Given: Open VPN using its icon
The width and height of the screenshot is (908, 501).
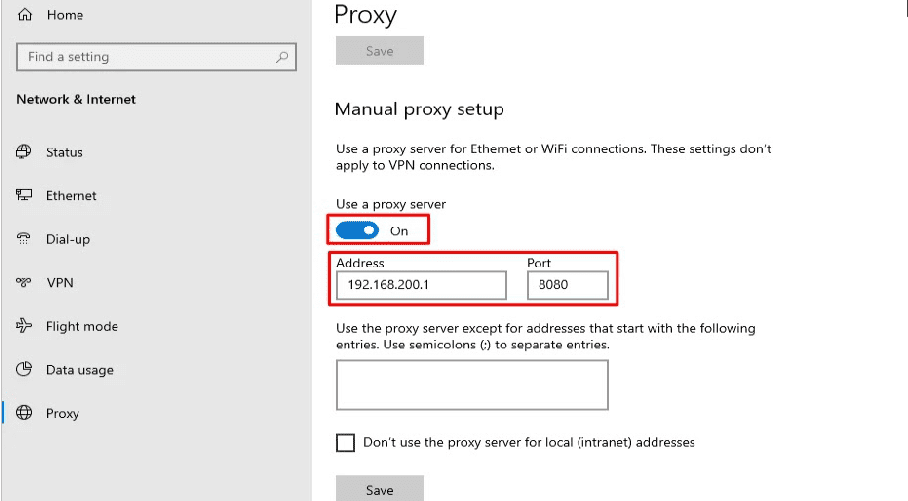Looking at the screenshot, I should point(25,283).
